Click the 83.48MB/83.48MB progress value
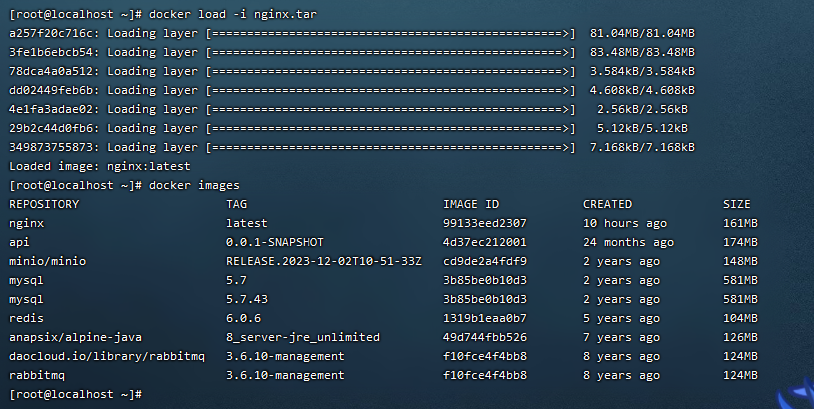Viewport: 814px width, 409px height. 642,52
